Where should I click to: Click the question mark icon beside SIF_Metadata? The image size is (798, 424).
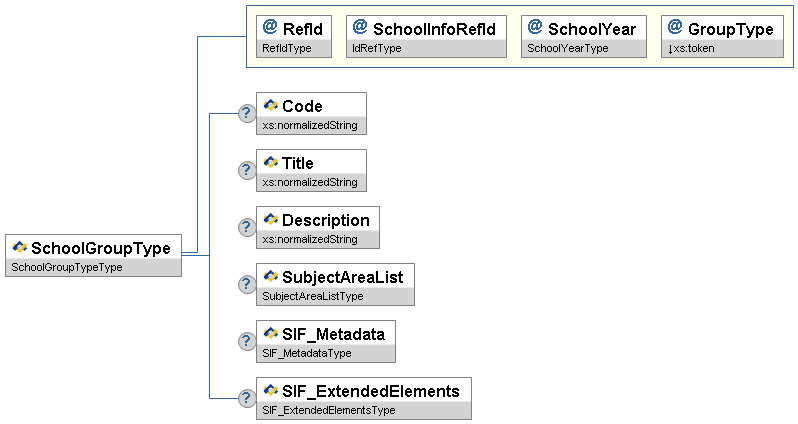pos(247,341)
